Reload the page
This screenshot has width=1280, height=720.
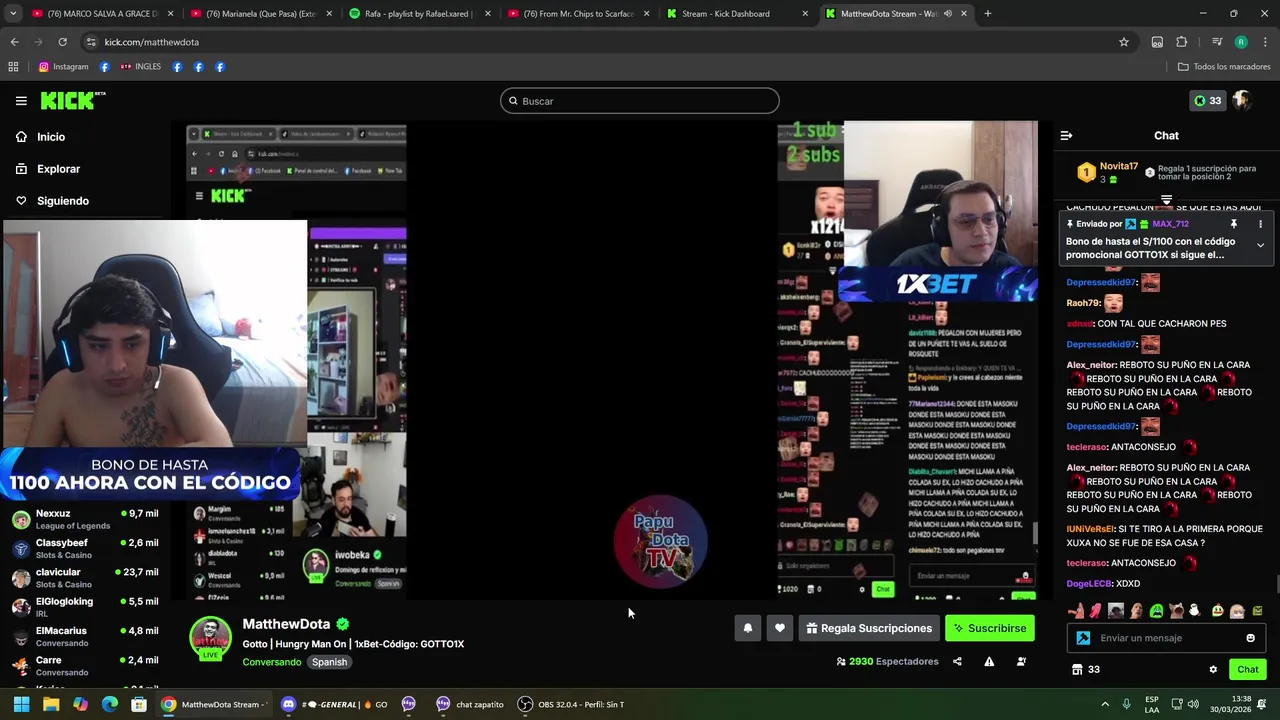tap(62, 42)
